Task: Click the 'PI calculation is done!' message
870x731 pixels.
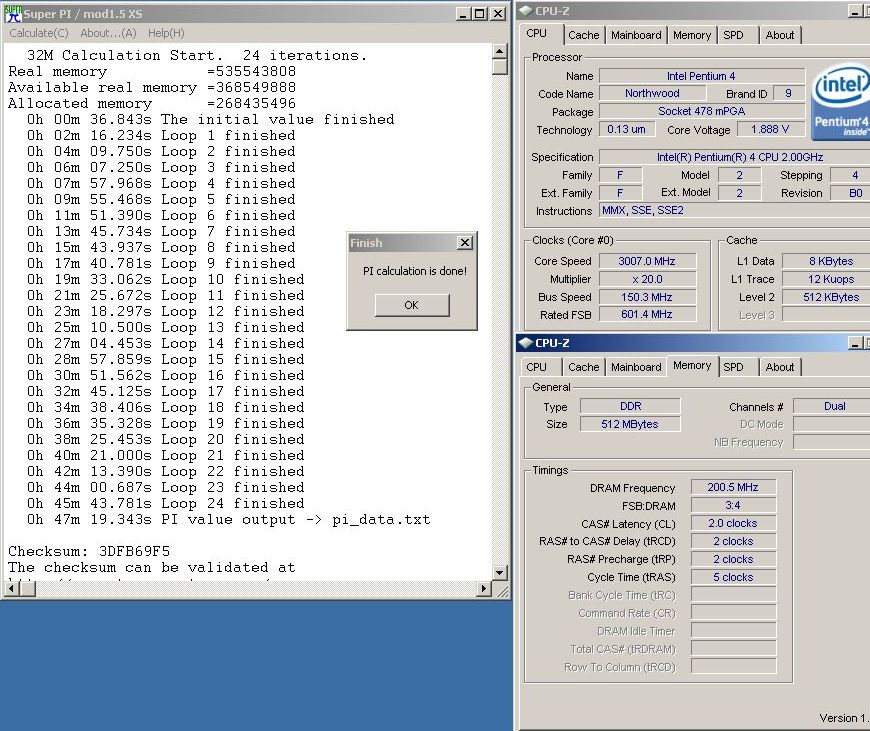Action: tap(415, 271)
